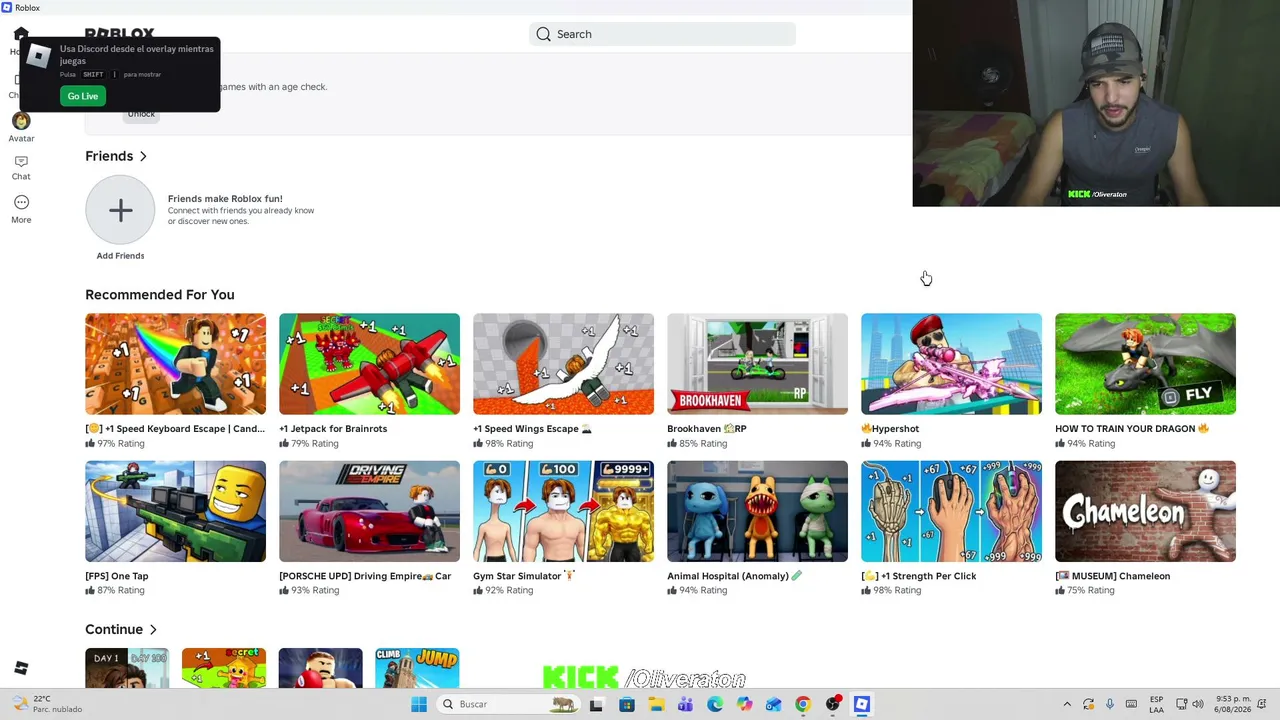This screenshot has height=720, width=1280.
Task: Open the Brookhaven RP game thumbnail
Action: 757,364
